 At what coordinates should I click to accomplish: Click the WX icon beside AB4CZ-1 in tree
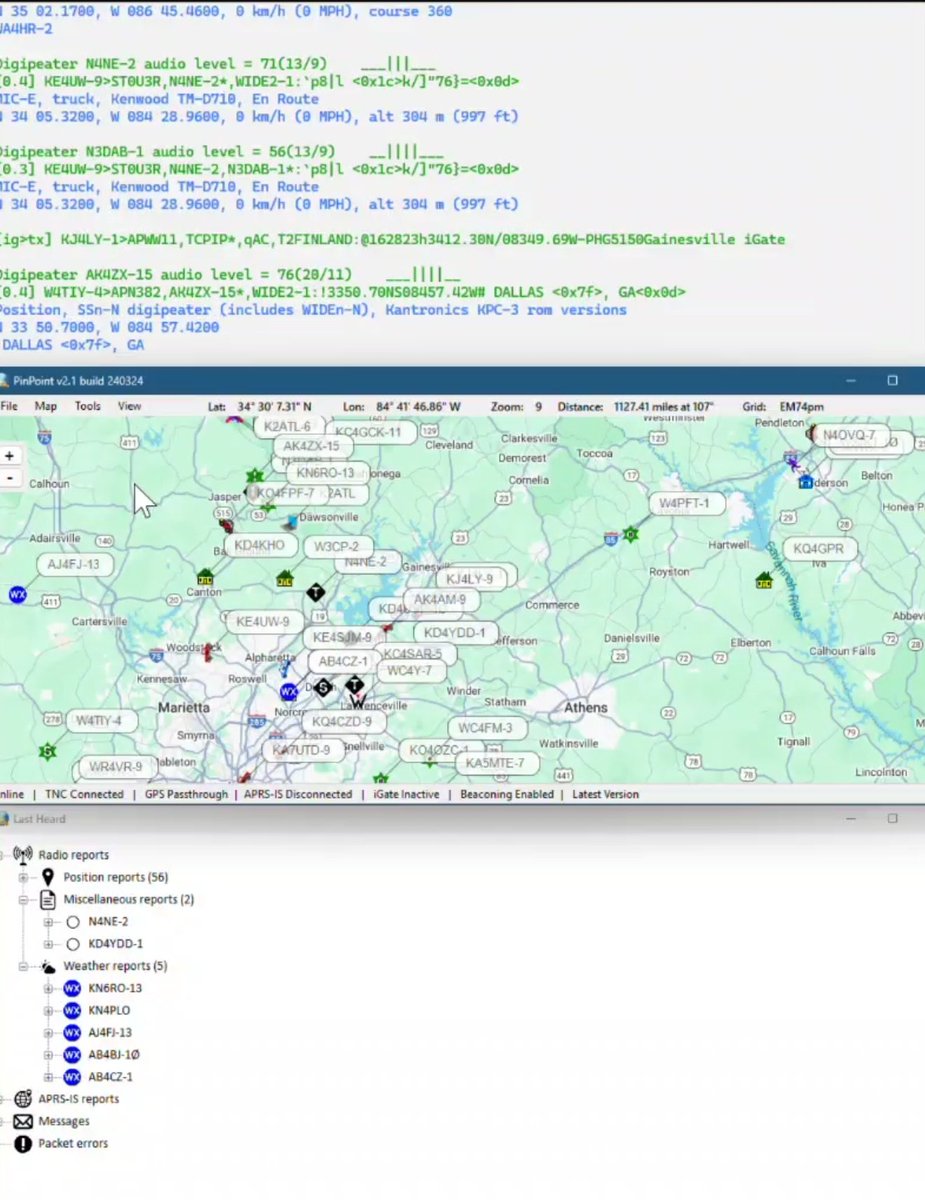click(72, 1077)
